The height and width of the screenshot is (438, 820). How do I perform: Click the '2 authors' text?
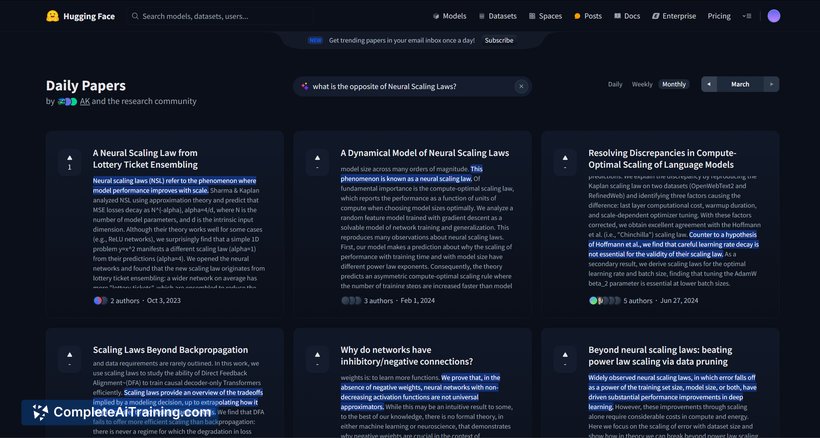pos(125,301)
